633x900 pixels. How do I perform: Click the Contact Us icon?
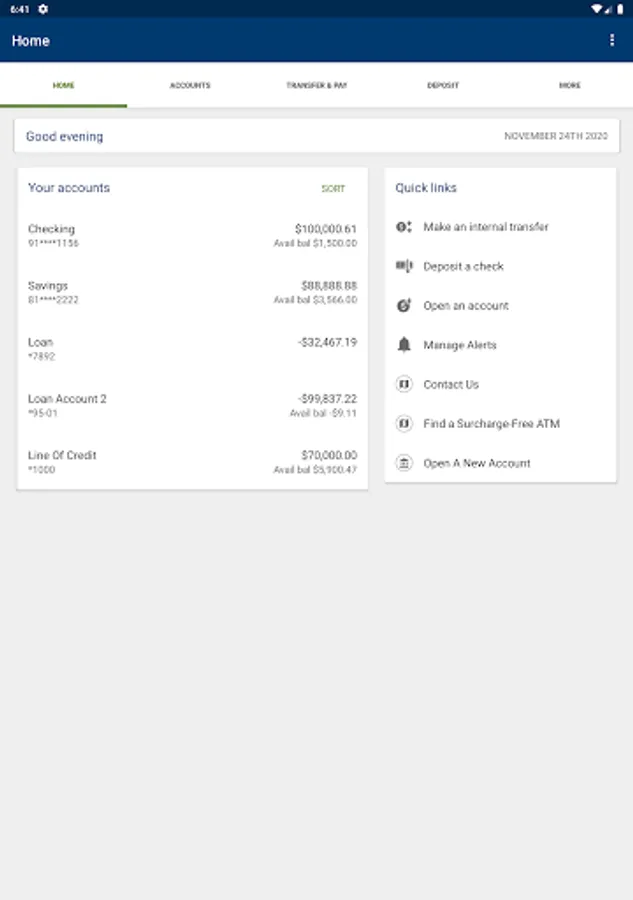[404, 384]
